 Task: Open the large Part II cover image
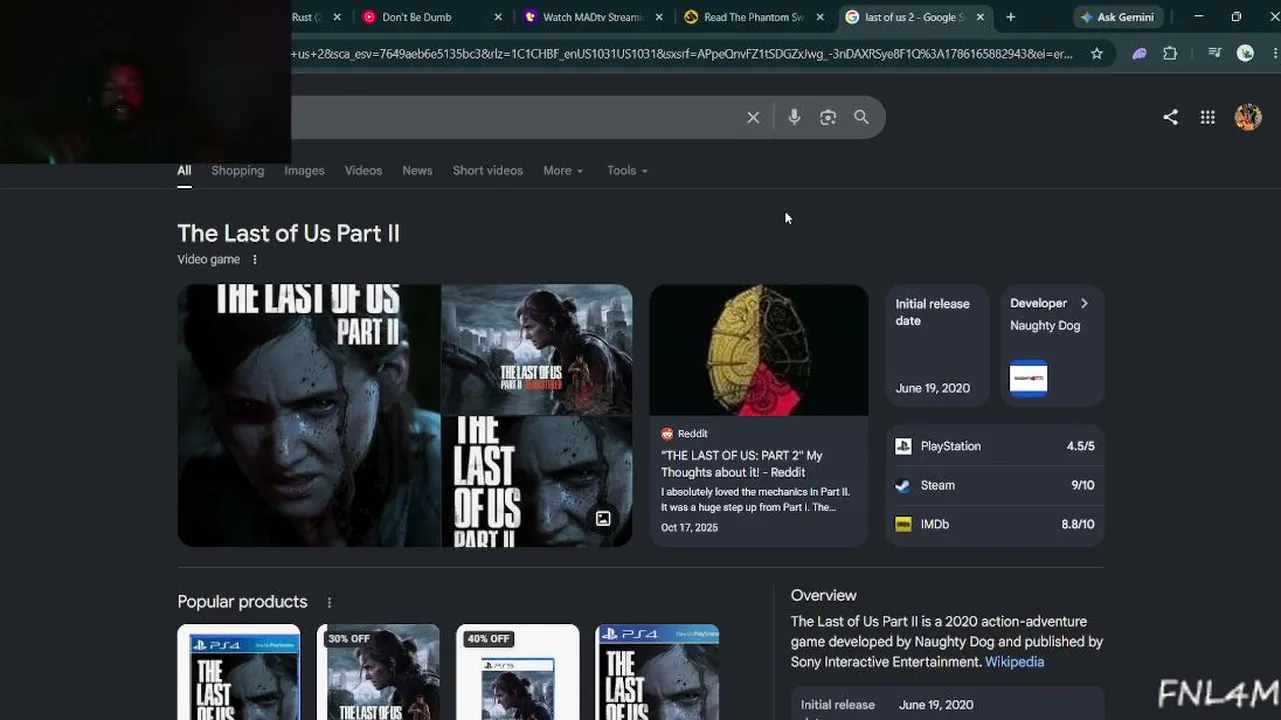tap(309, 415)
